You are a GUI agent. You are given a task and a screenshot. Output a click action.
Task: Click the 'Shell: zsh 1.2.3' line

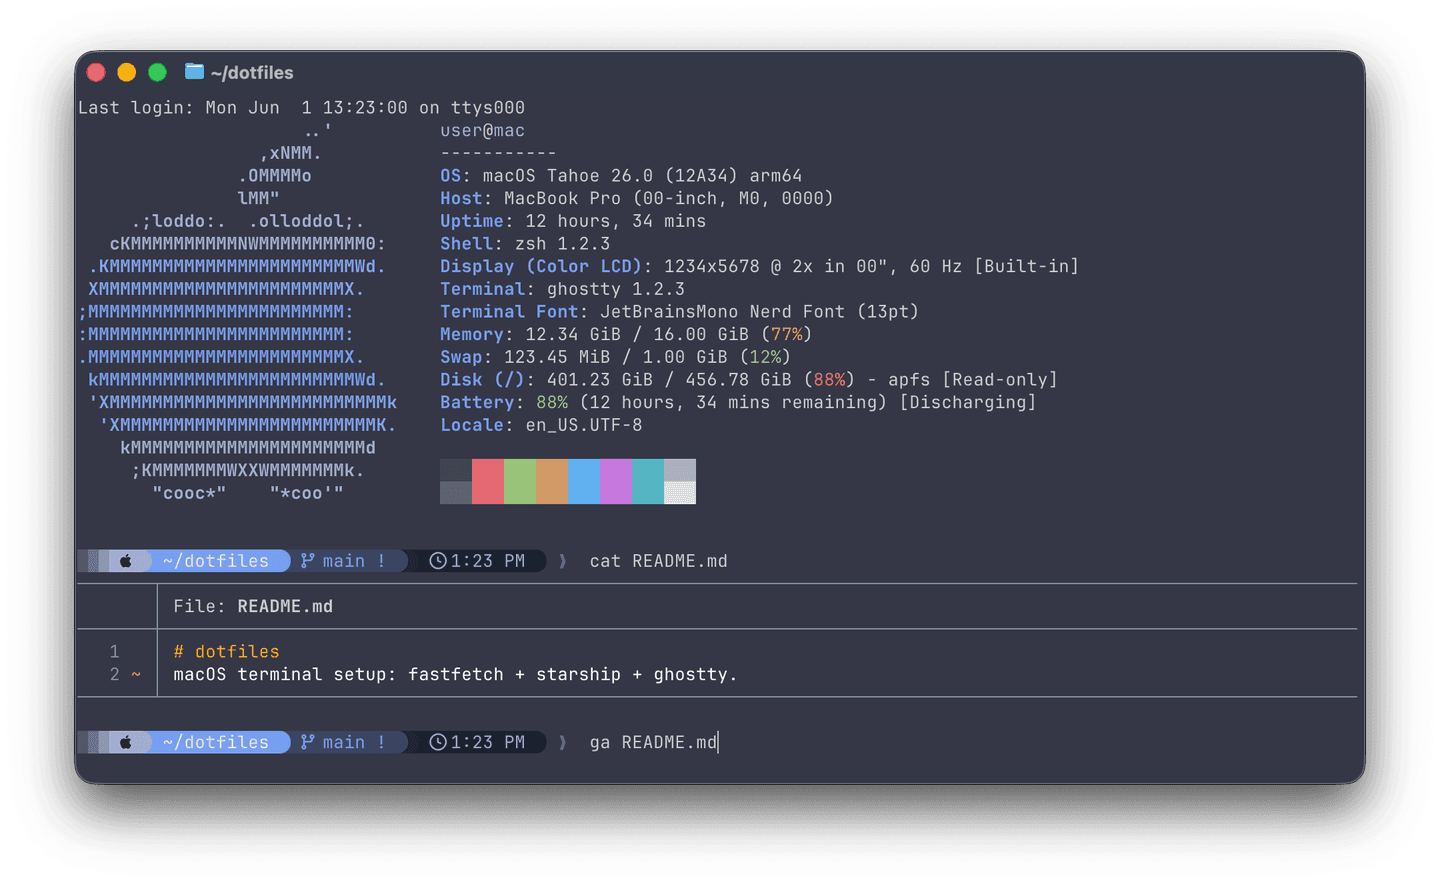pos(525,244)
